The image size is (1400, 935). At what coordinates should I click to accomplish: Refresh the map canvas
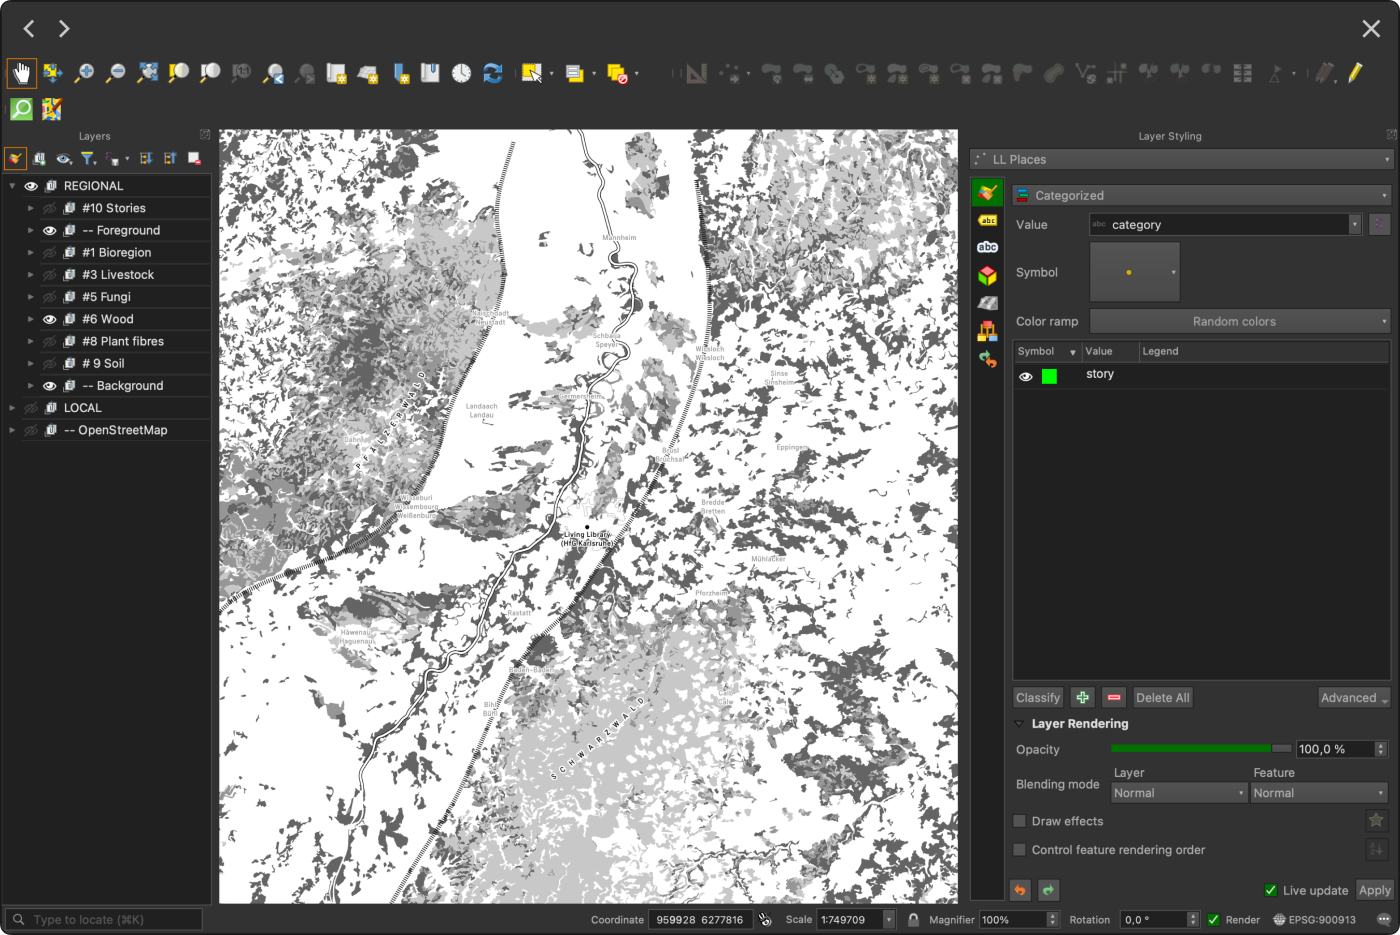[x=493, y=73]
